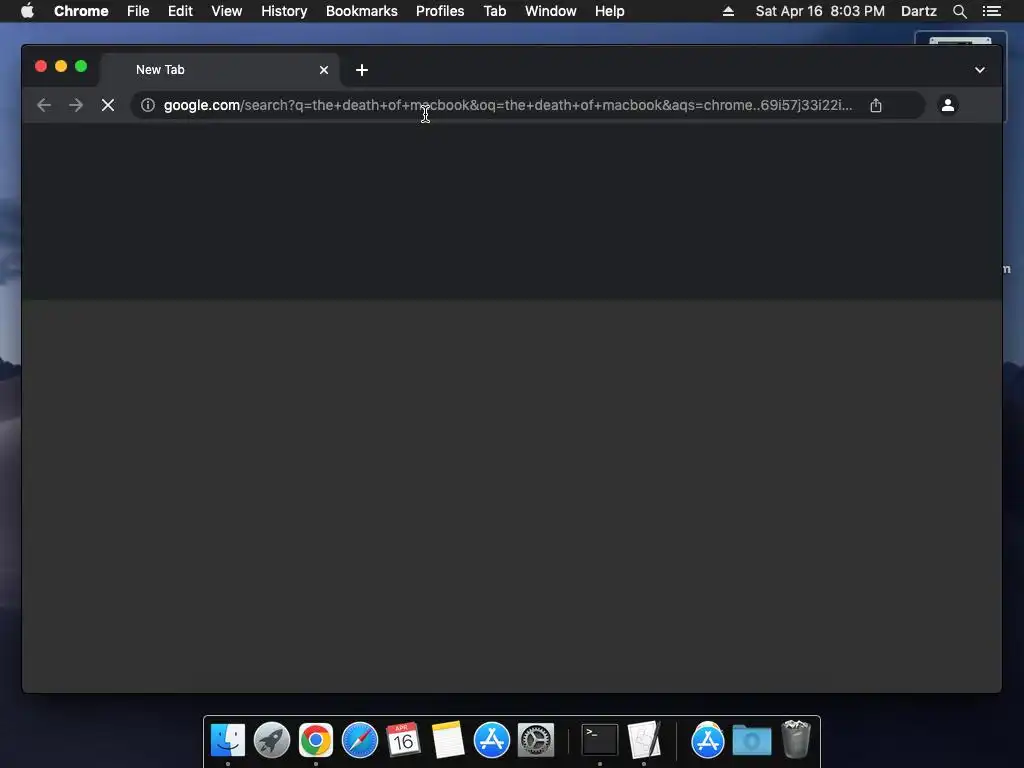
Task: Open Notes from the Dock
Action: (x=448, y=740)
